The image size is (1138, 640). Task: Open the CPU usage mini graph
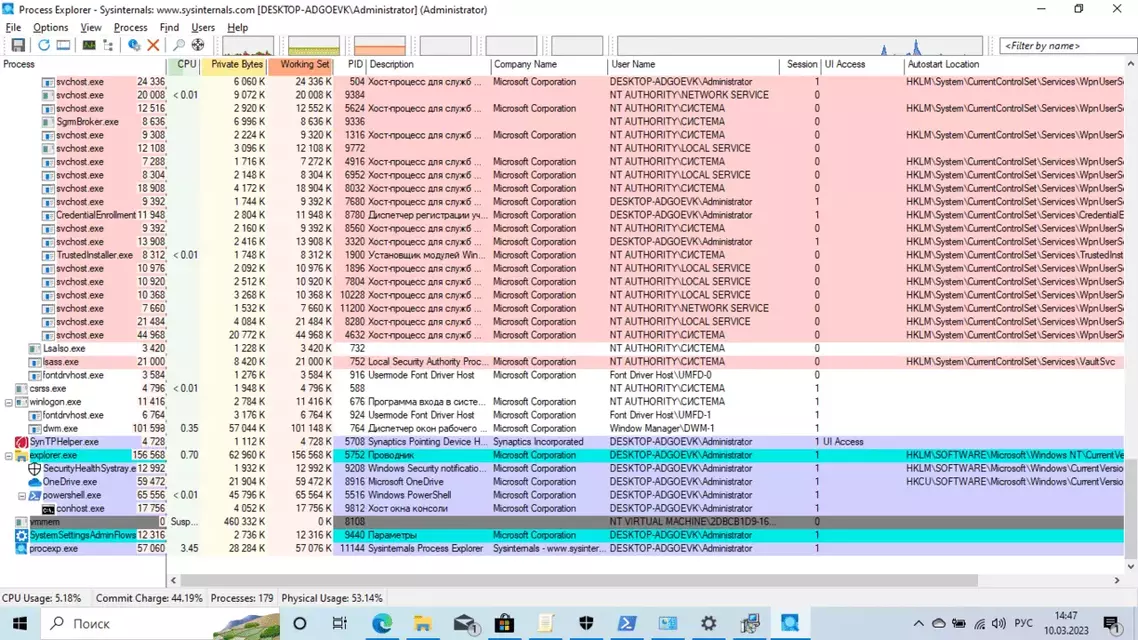point(247,46)
